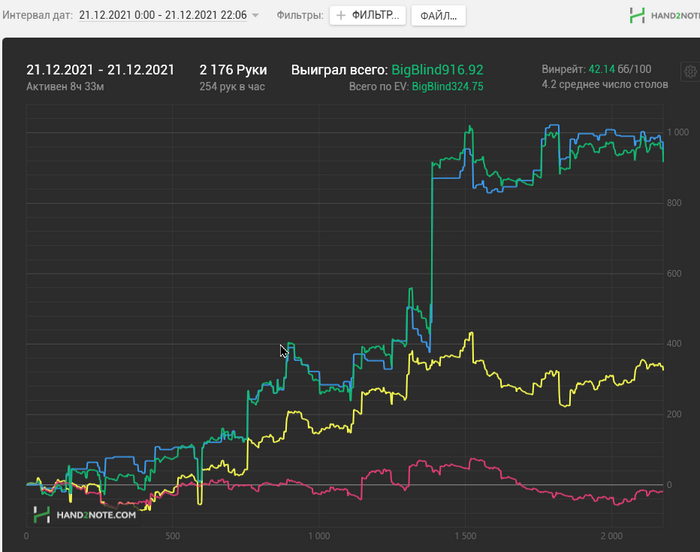Screen dimensions: 700x552
Task: Click the 4.2 среднее число столов text
Action: pyautogui.click(x=605, y=84)
